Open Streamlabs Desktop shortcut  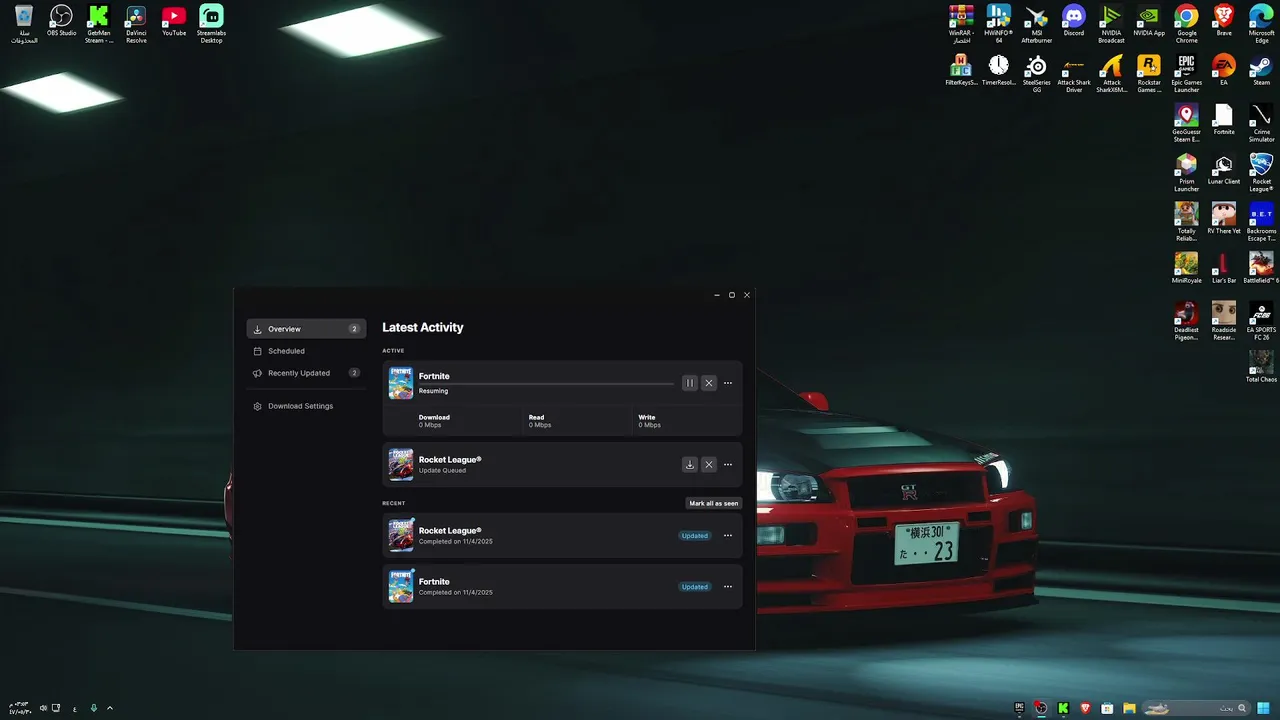[x=211, y=24]
